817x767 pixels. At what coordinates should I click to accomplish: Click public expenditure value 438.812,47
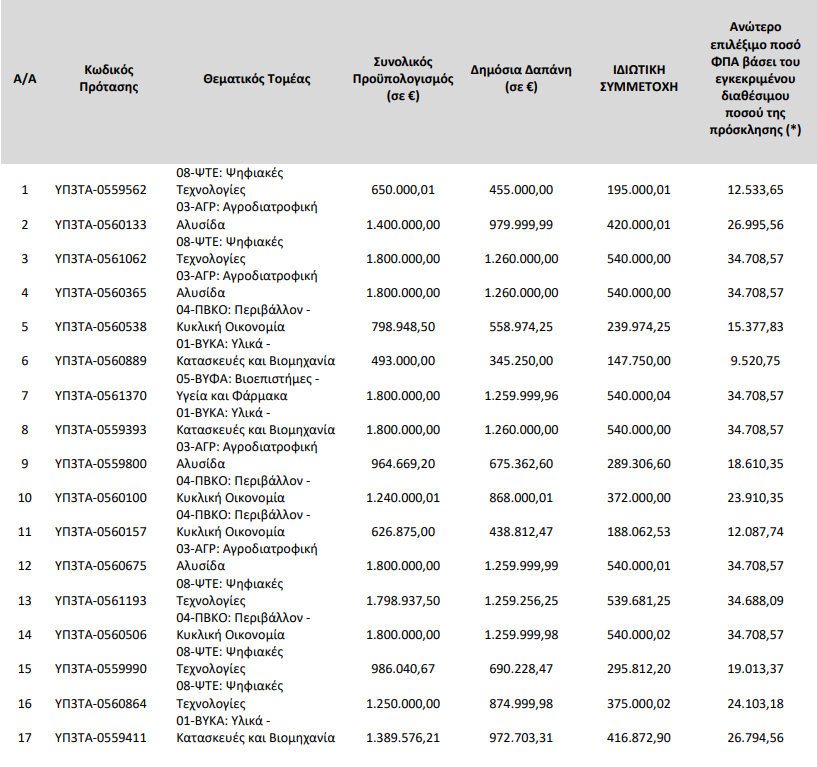pyautogui.click(x=521, y=532)
